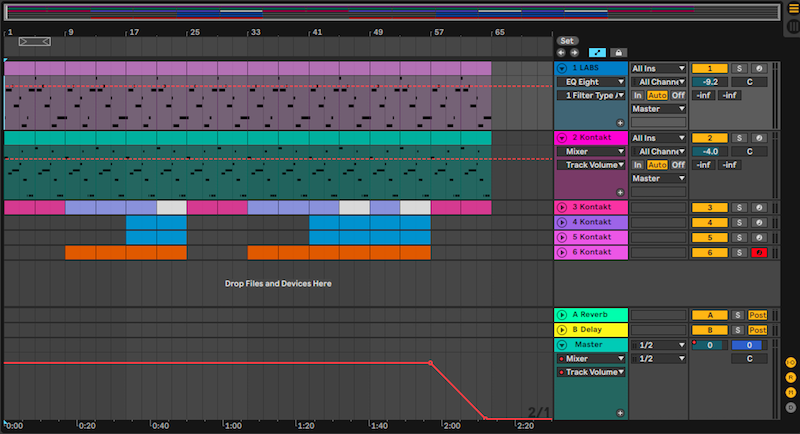Open All Ins input dropdown on 2 Kontakt
This screenshot has width=800, height=434.
(658, 138)
